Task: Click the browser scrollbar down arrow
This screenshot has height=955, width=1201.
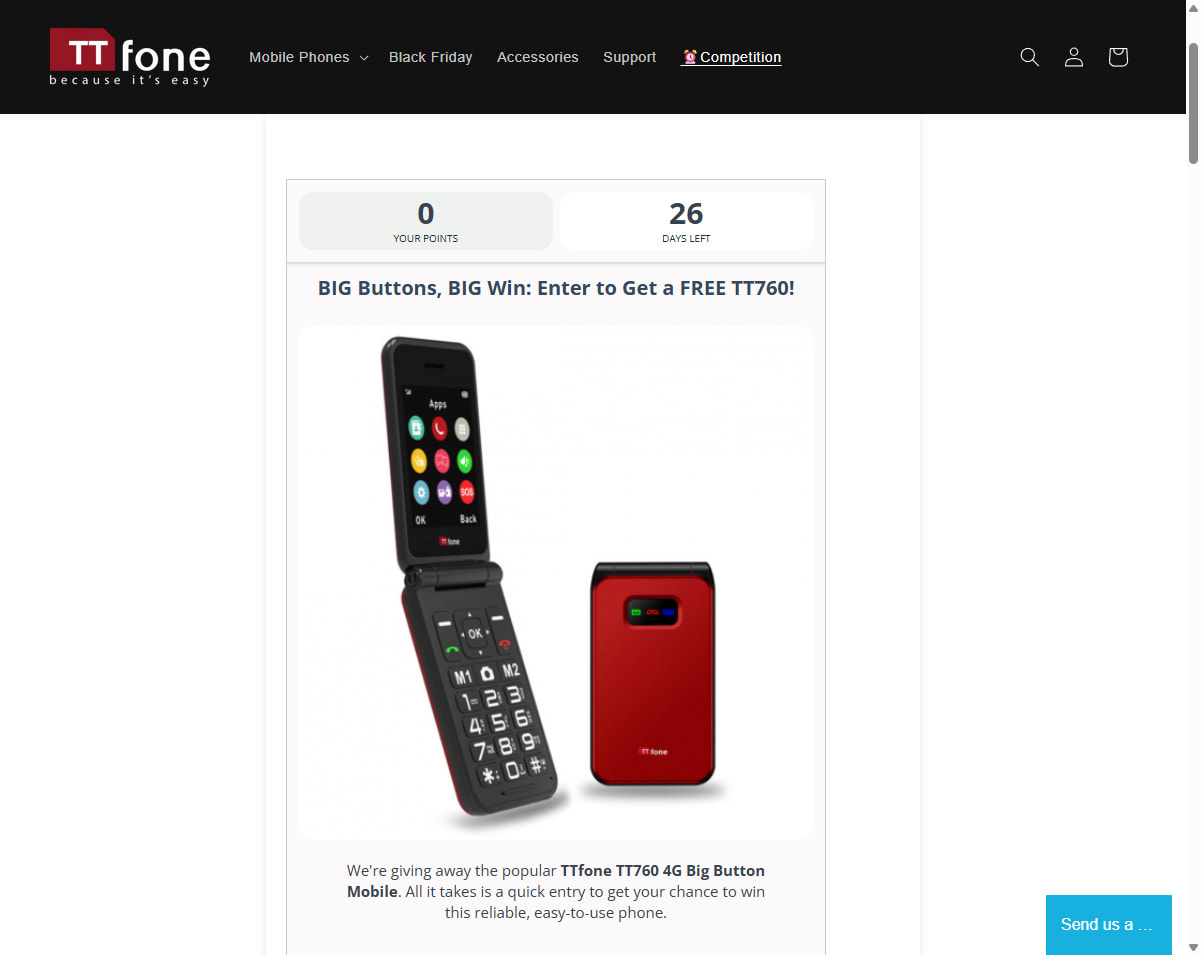Action: 1193,947
